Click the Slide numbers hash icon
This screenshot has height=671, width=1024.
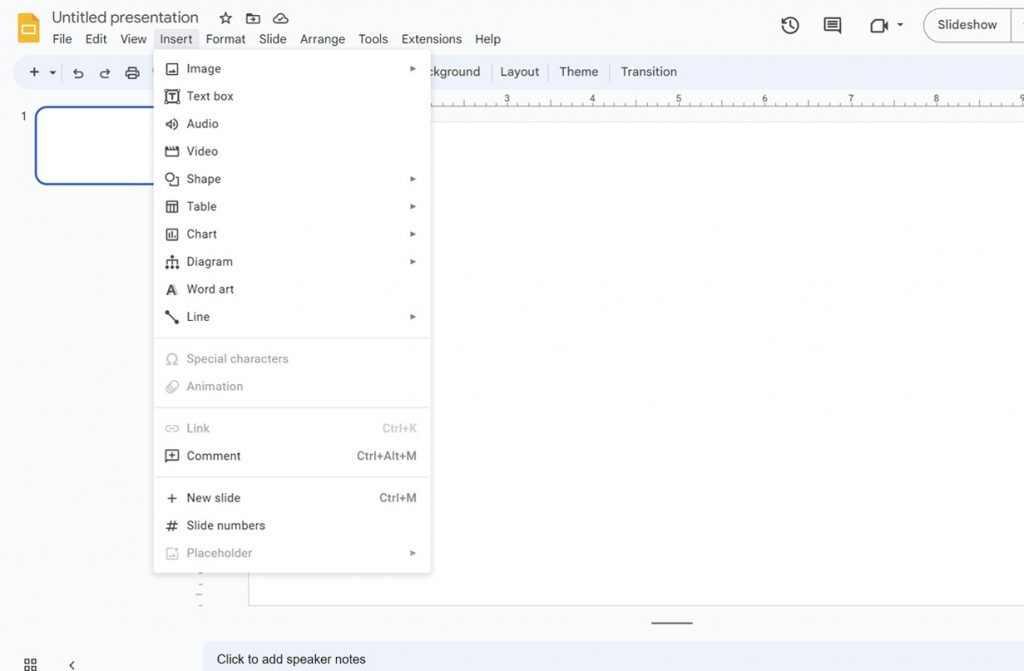coord(172,525)
